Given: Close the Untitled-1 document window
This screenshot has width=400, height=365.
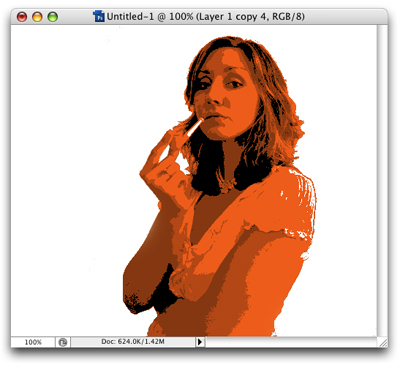Looking at the screenshot, I should pyautogui.click(x=22, y=16).
